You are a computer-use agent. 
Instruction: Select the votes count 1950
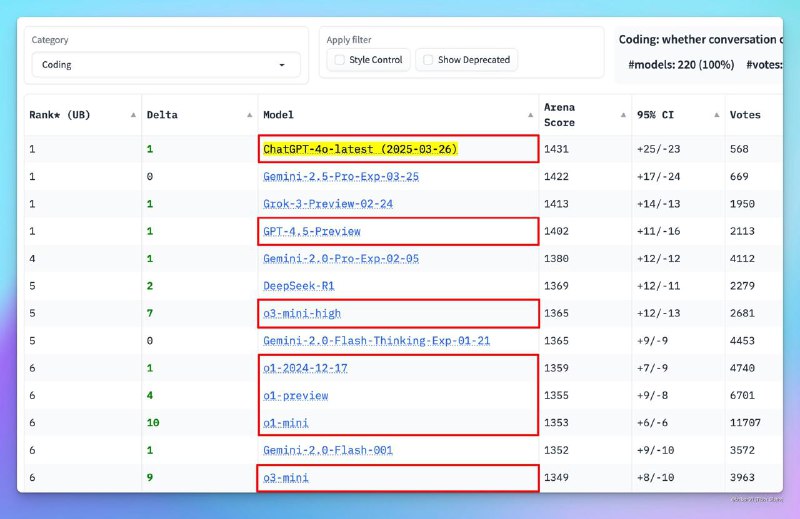pyautogui.click(x=742, y=204)
